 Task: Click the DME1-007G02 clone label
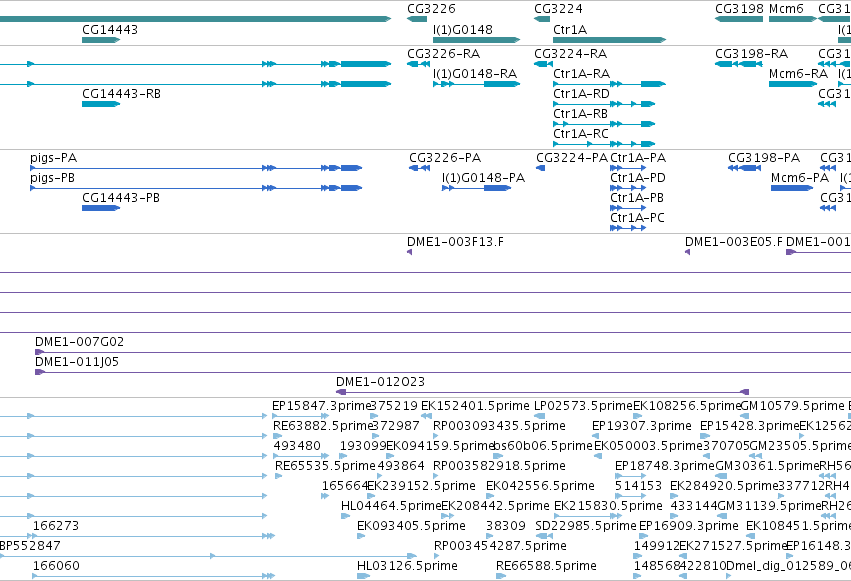(x=79, y=342)
